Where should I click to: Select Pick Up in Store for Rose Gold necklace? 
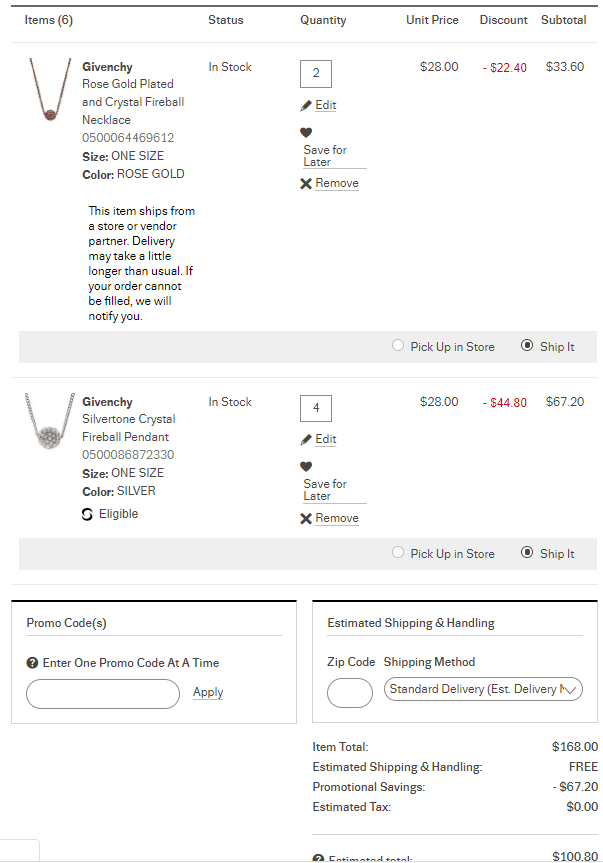(399, 346)
